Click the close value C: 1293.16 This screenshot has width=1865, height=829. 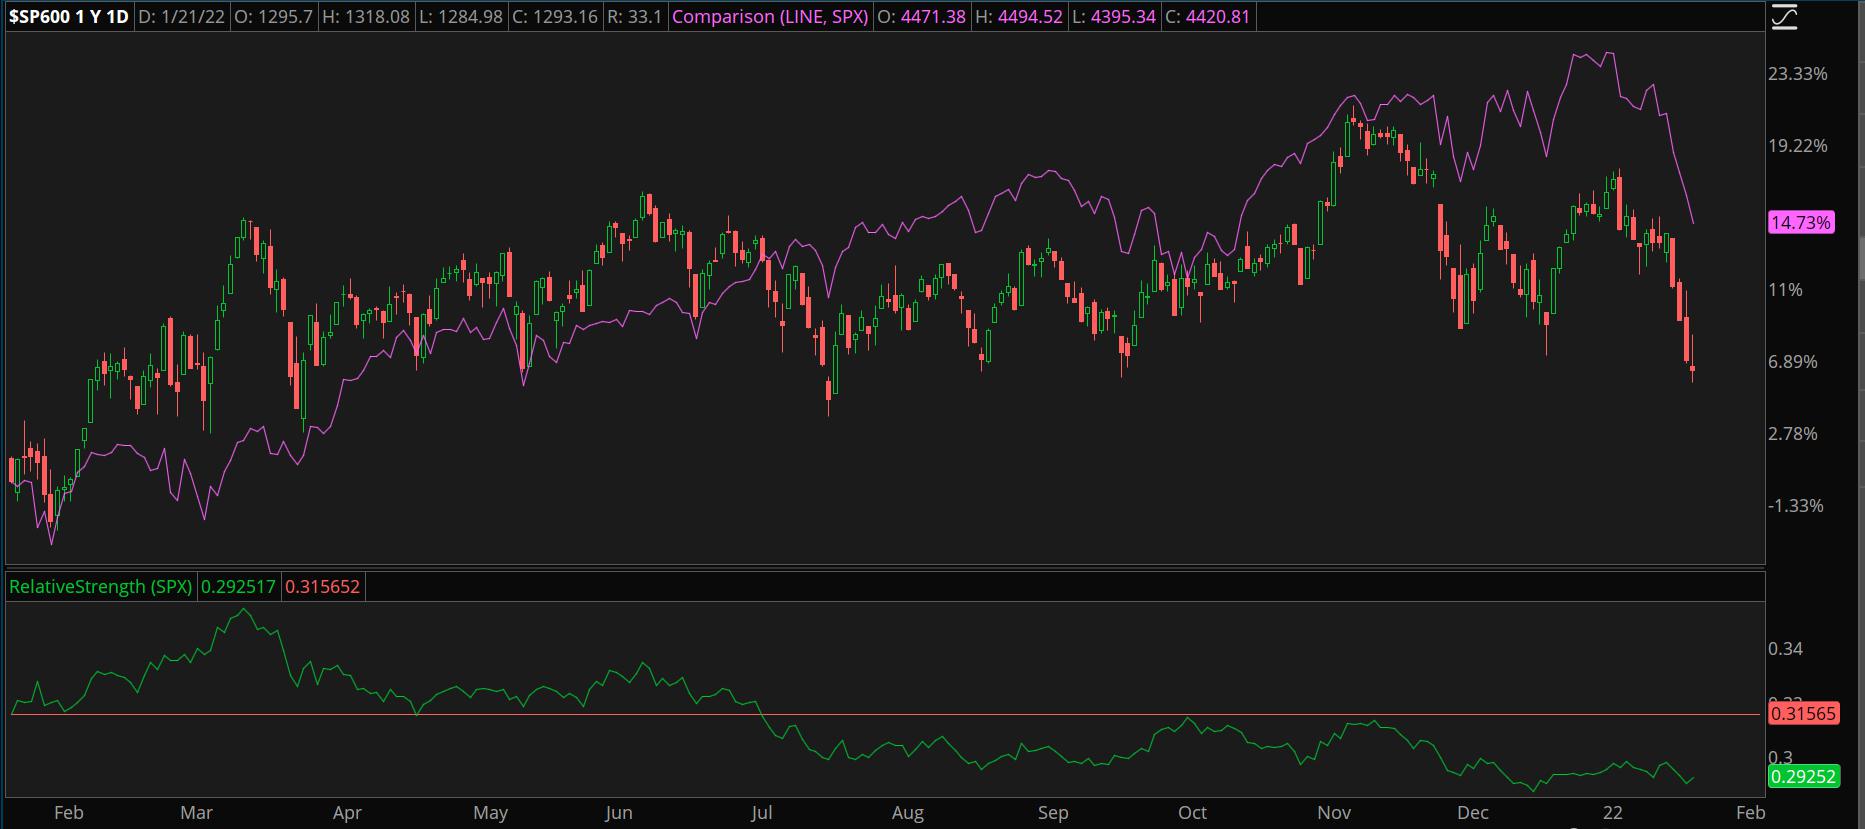tap(555, 17)
